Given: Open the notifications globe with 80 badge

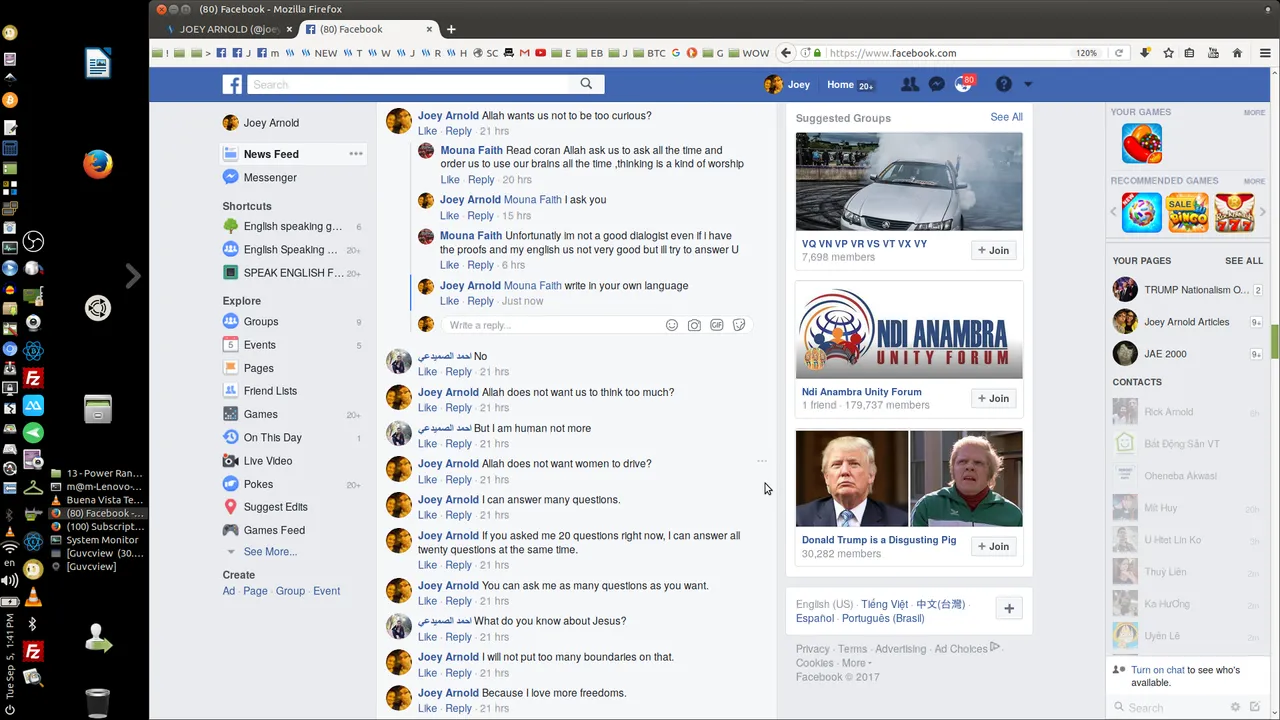Looking at the screenshot, I should click(x=963, y=85).
